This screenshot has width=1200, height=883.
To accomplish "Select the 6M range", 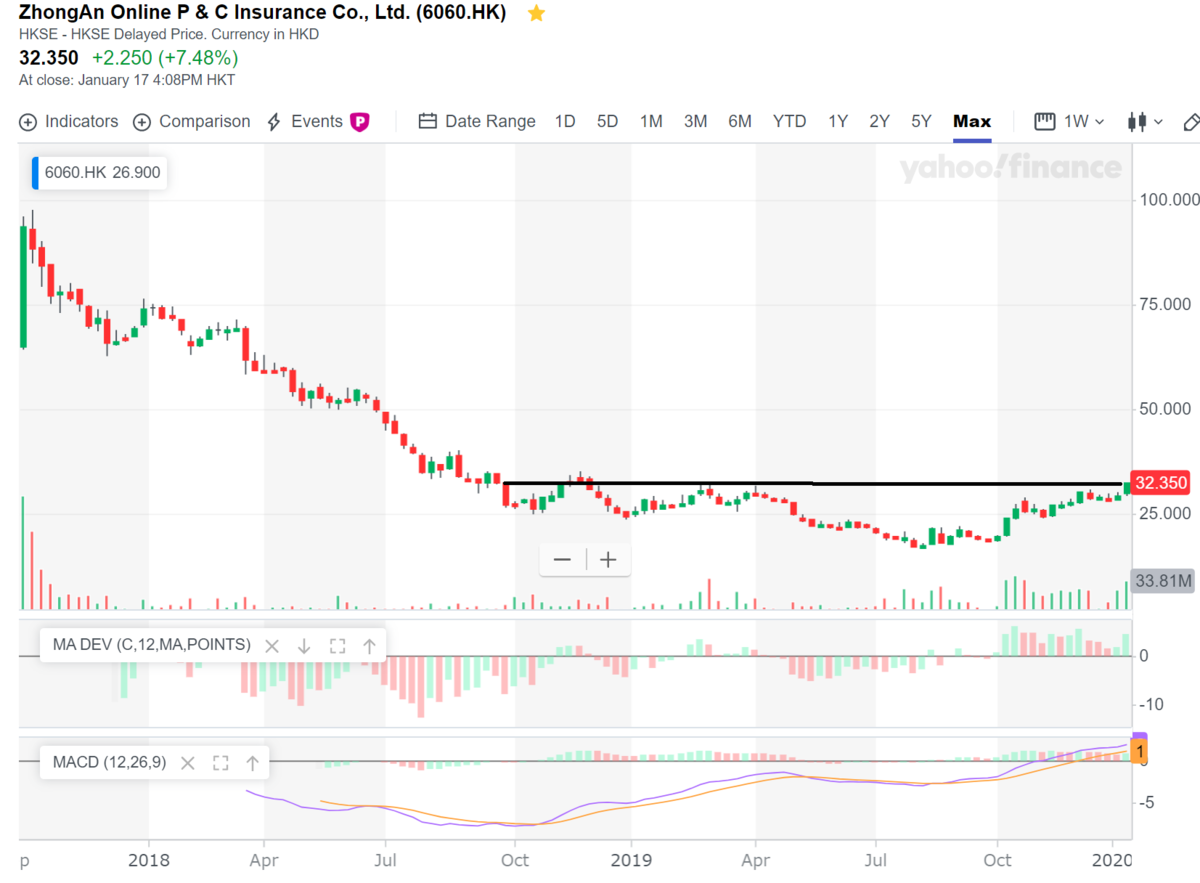I will click(740, 122).
